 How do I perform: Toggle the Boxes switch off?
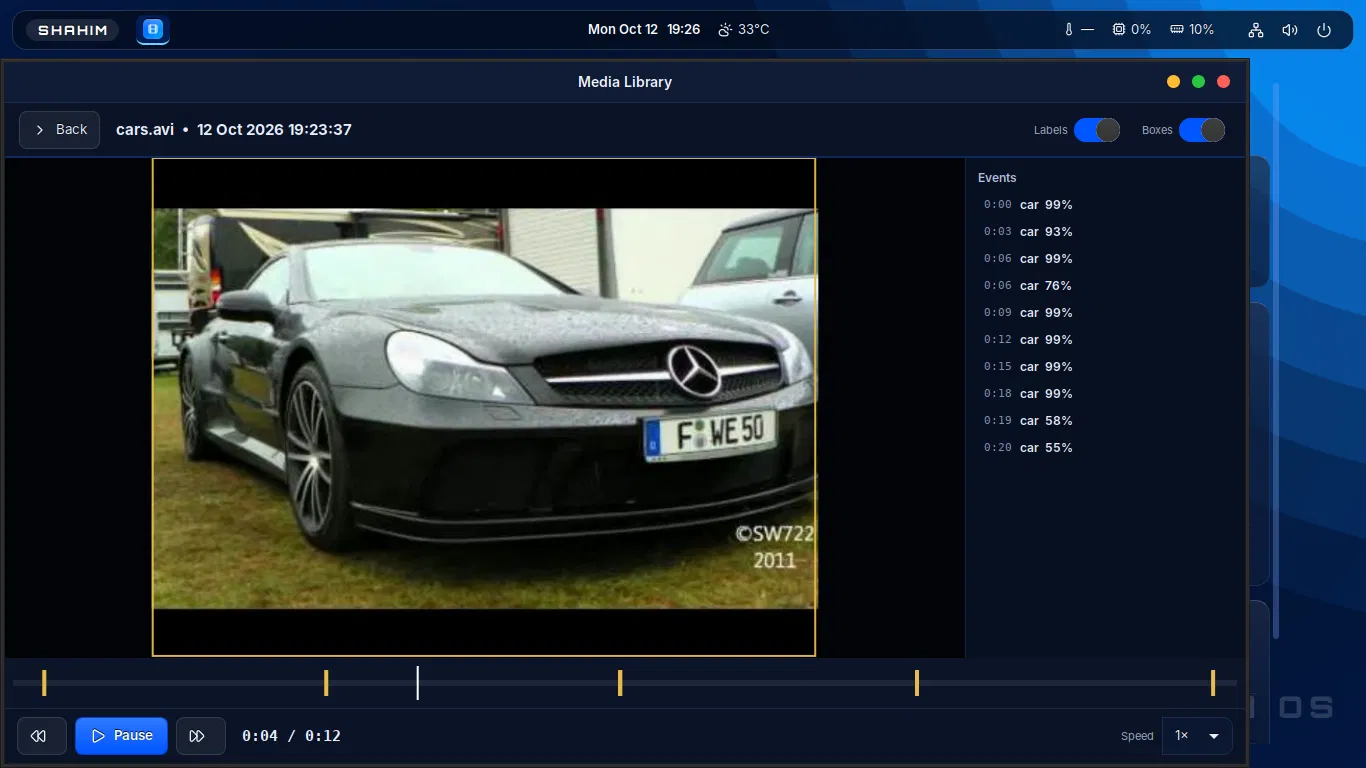click(x=1201, y=130)
